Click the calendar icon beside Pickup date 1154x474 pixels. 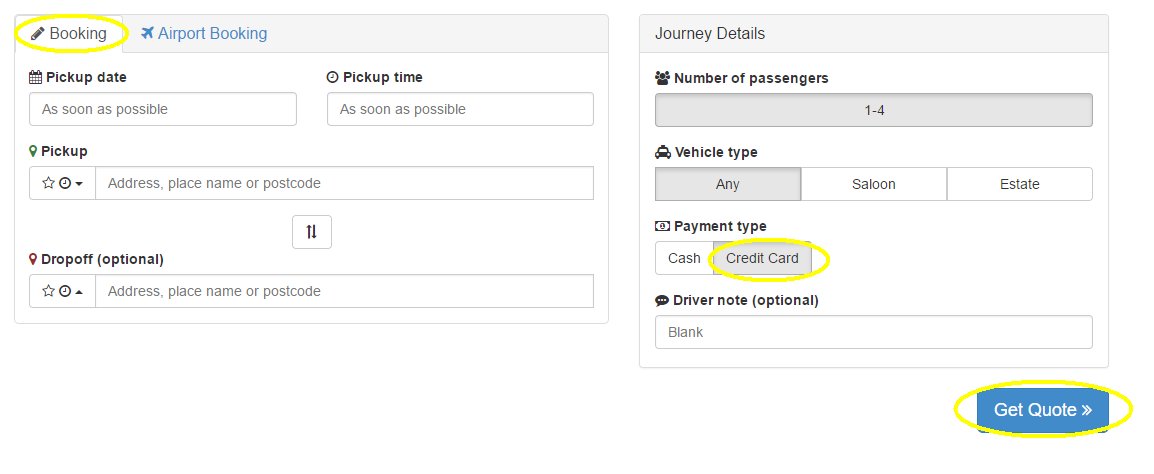[x=36, y=77]
